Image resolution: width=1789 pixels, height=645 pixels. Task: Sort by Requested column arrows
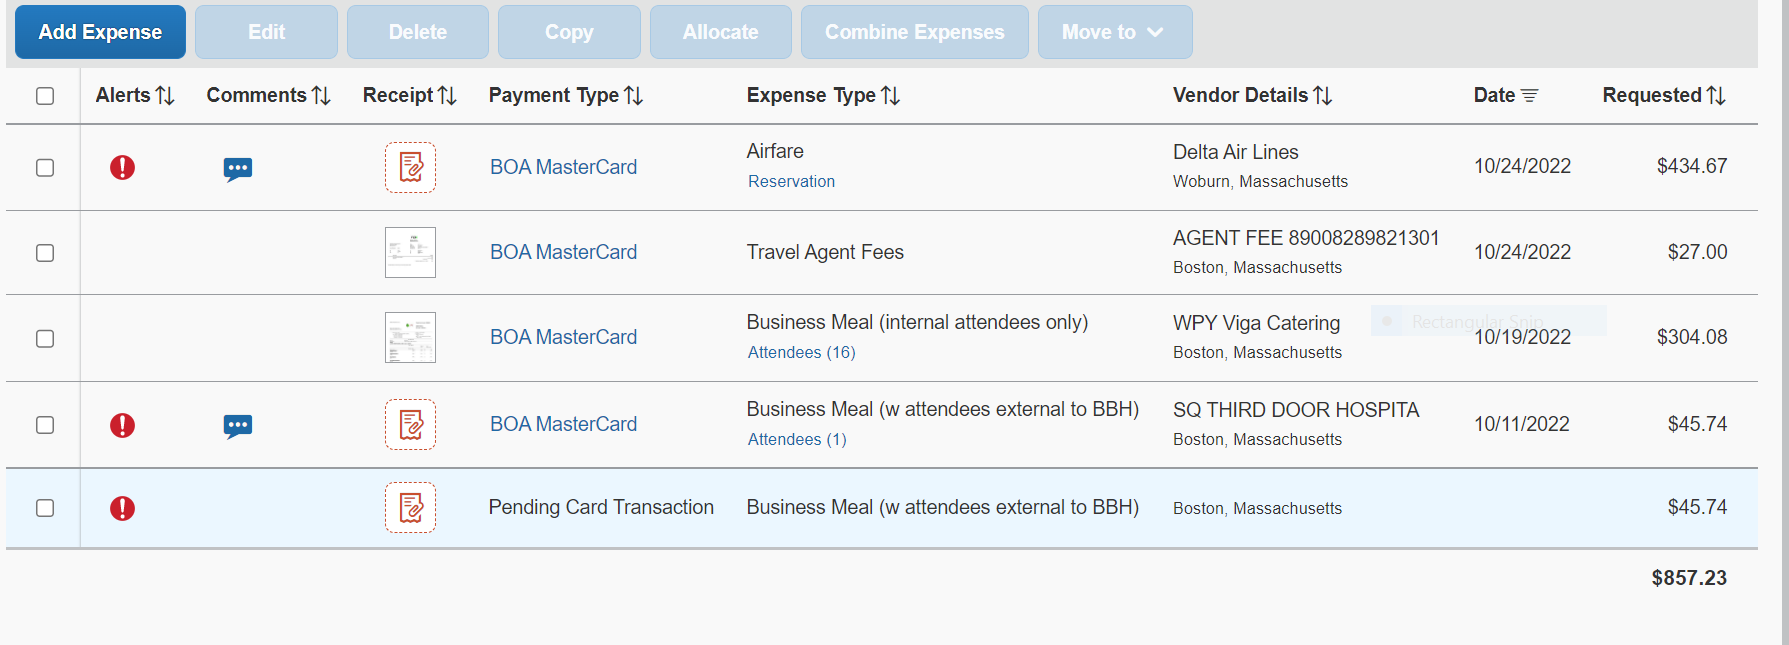(x=1716, y=95)
